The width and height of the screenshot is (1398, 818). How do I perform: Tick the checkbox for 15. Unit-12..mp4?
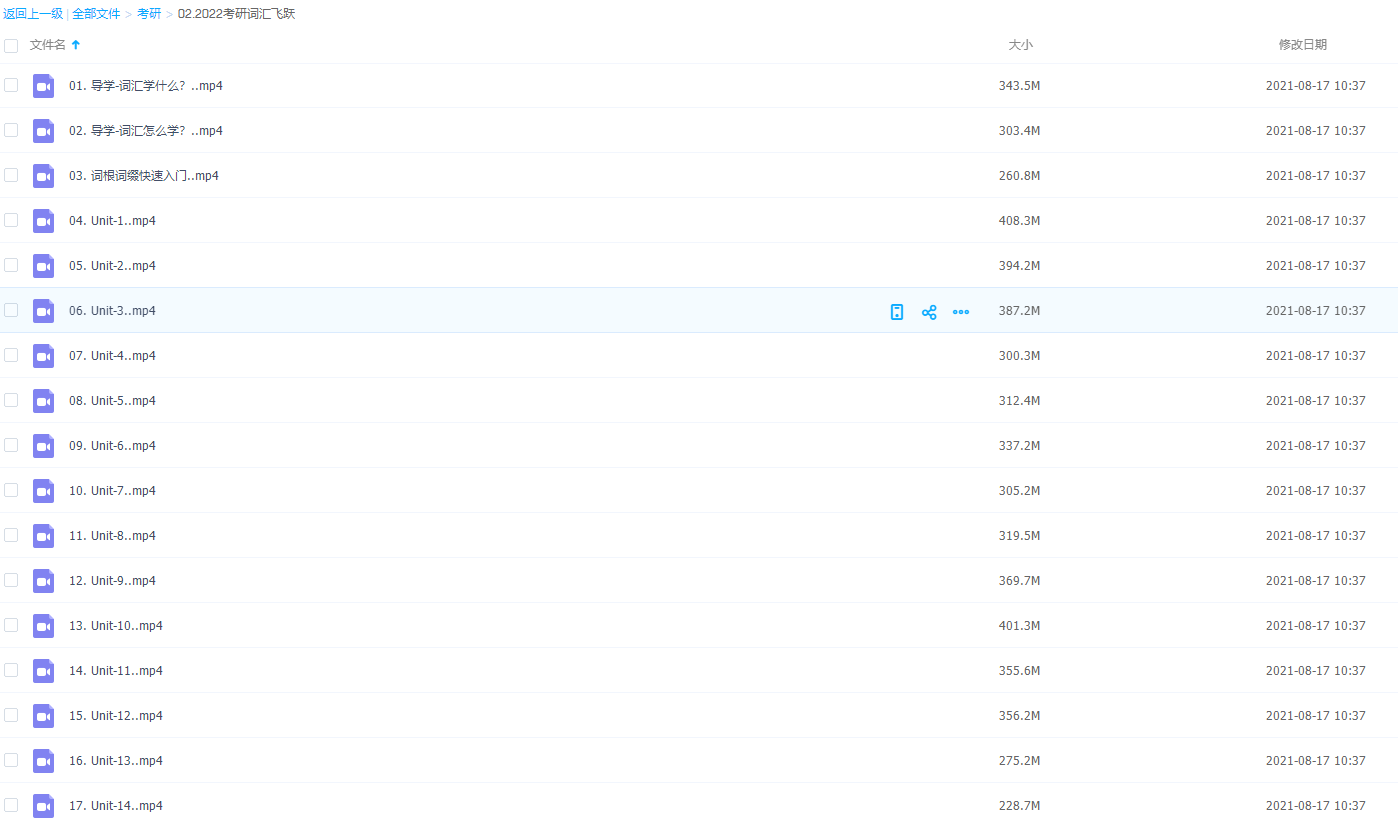coord(11,715)
